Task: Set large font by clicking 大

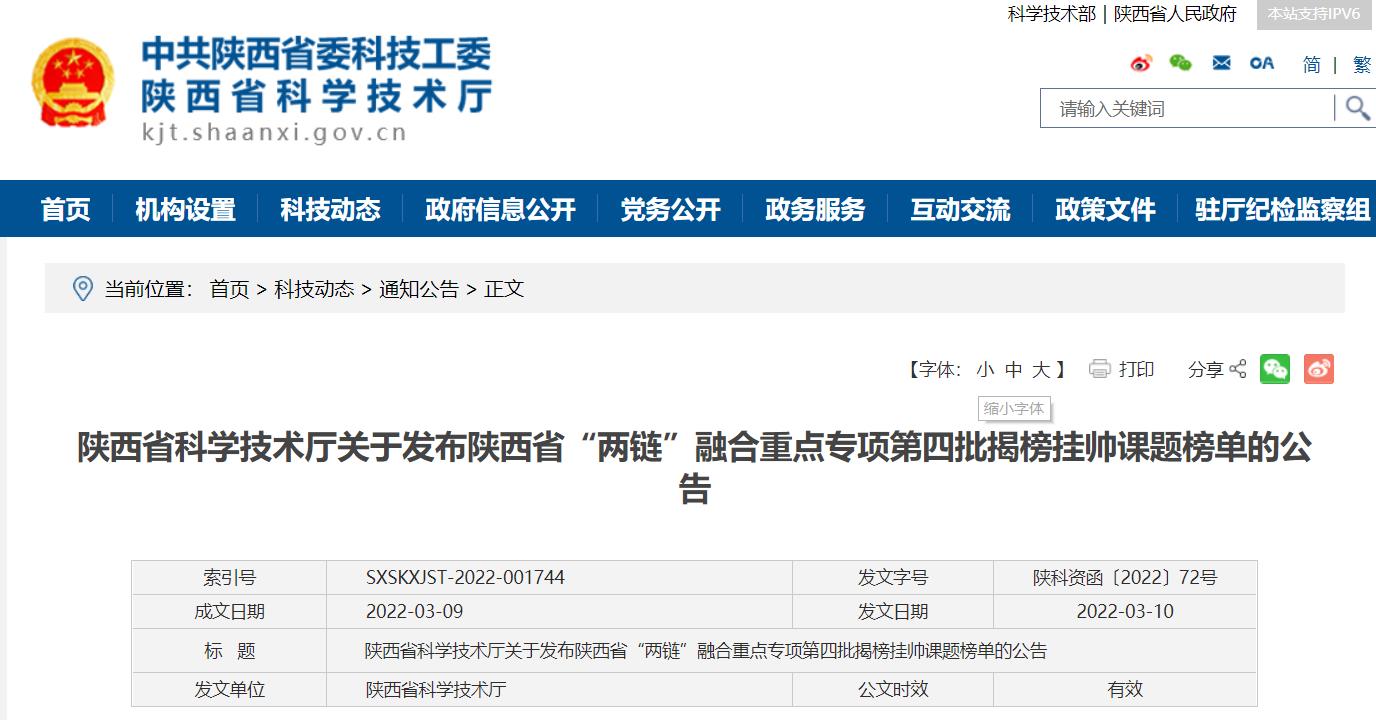Action: tap(1043, 369)
